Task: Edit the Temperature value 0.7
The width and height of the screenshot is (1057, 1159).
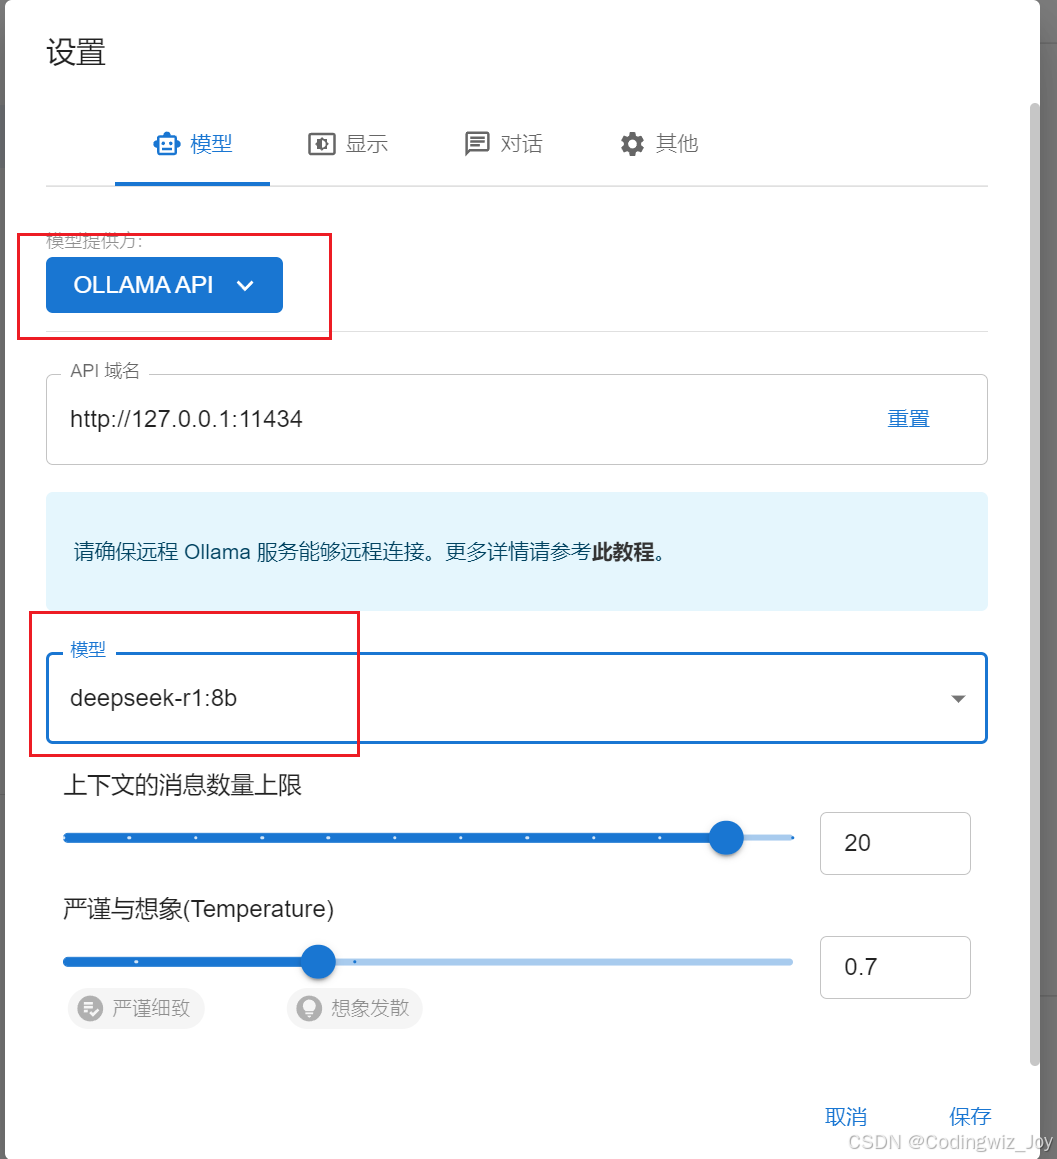Action: (x=895, y=967)
